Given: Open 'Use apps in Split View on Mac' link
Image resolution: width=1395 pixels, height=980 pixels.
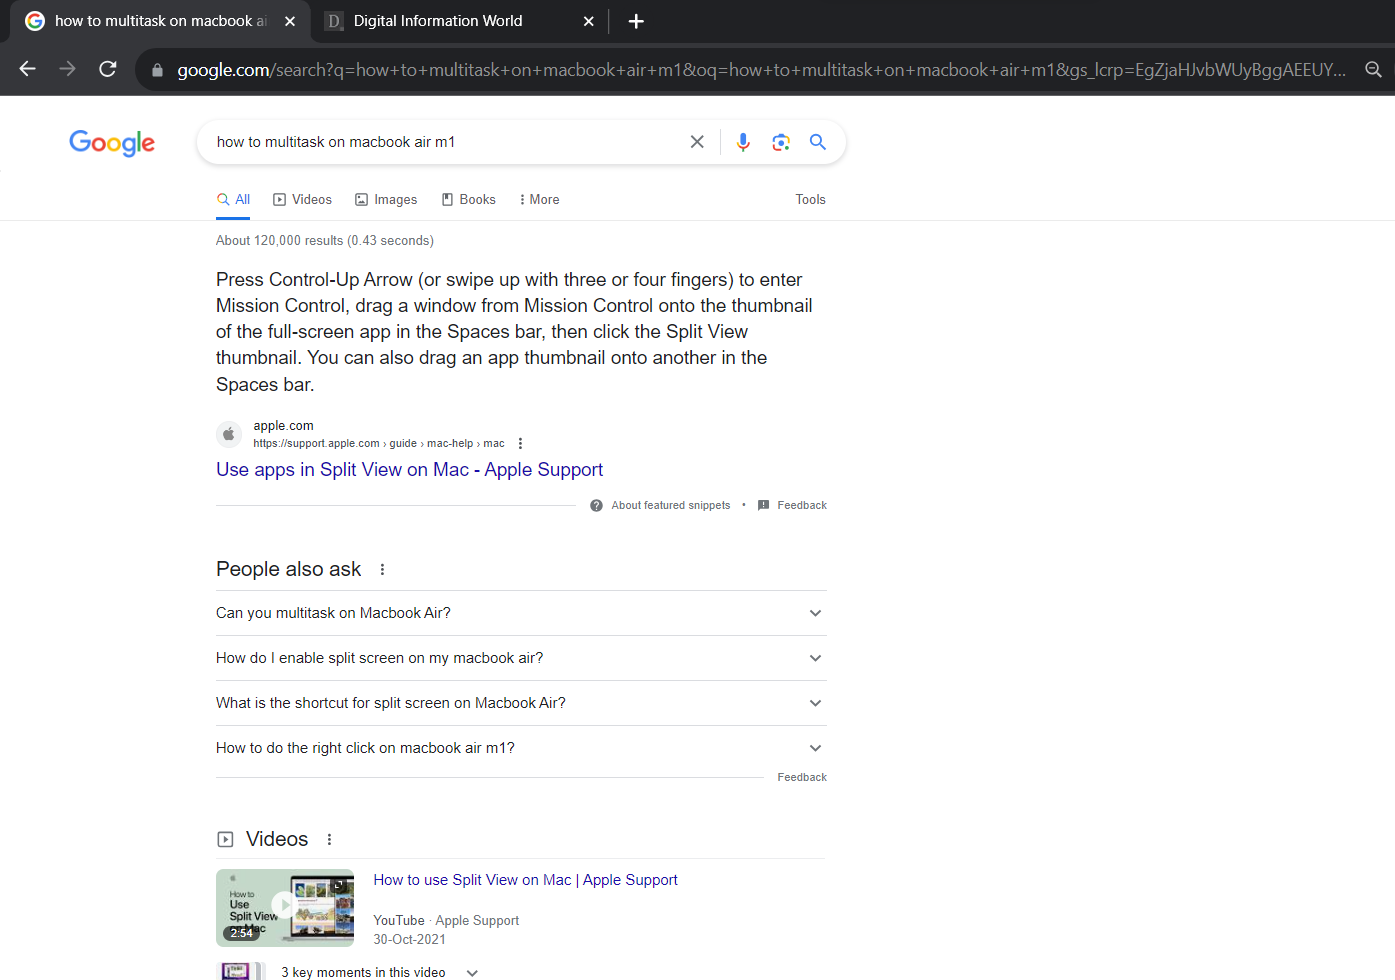Looking at the screenshot, I should [x=409, y=470].
